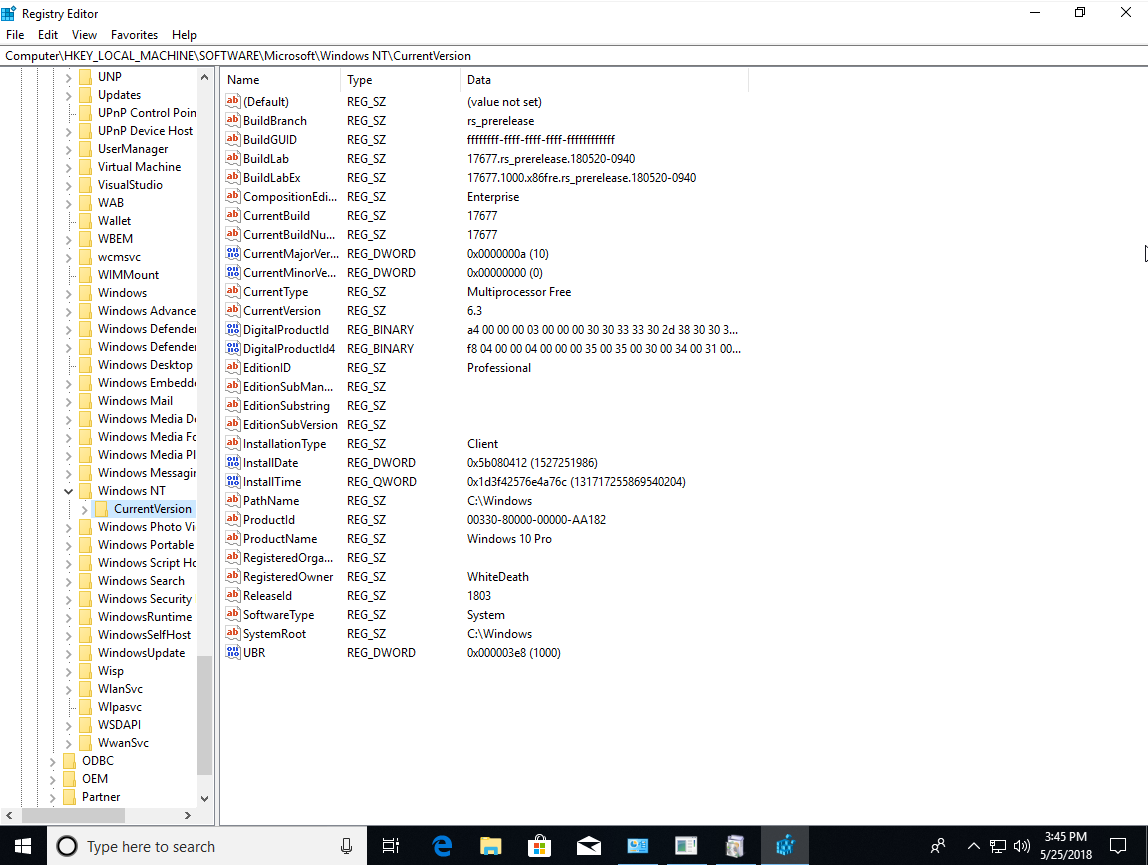Click the CurrentMajorVer DWORD value icon
This screenshot has width=1148, height=865.
pos(233,253)
